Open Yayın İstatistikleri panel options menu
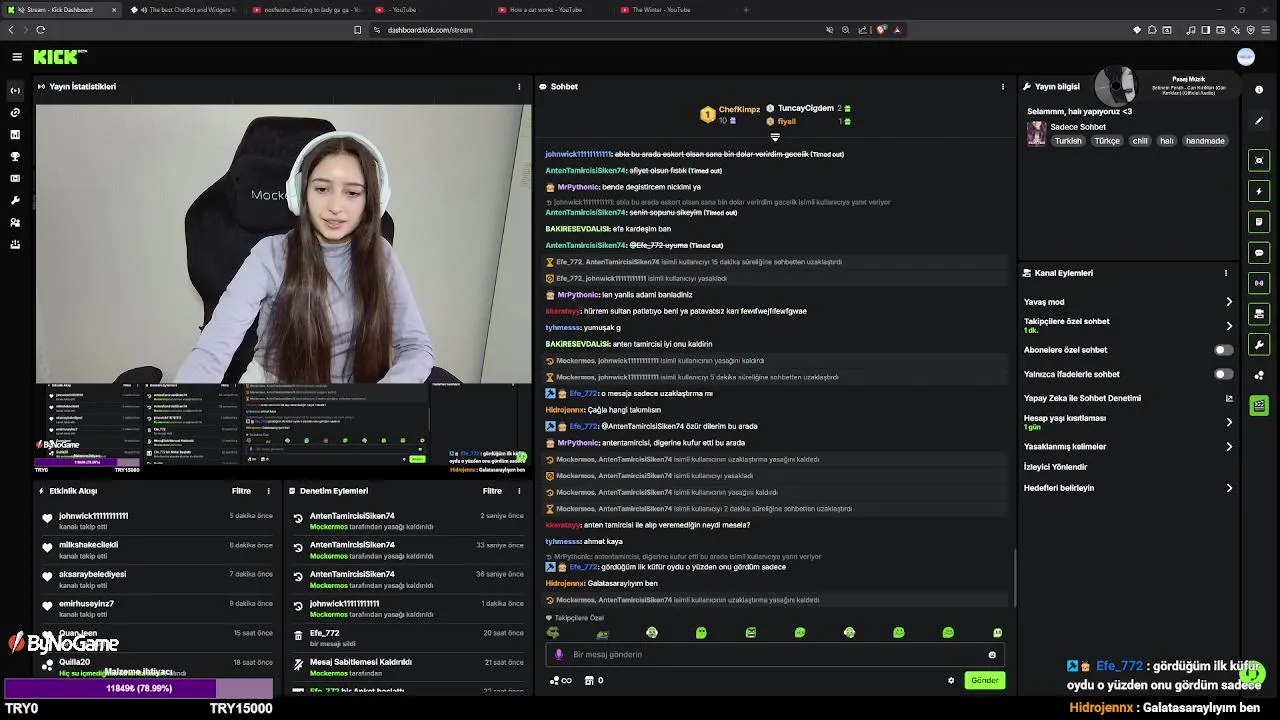Viewport: 1280px width, 720px height. pyautogui.click(x=519, y=87)
